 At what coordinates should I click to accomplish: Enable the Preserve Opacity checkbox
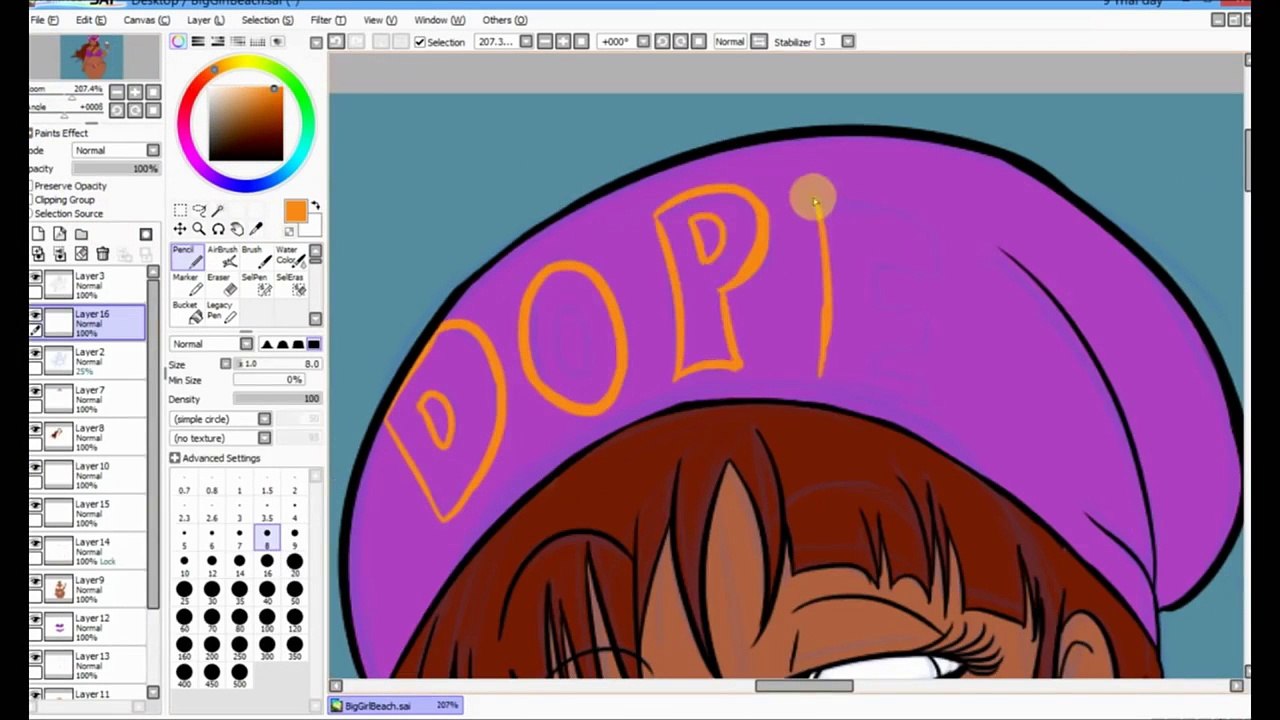point(30,186)
